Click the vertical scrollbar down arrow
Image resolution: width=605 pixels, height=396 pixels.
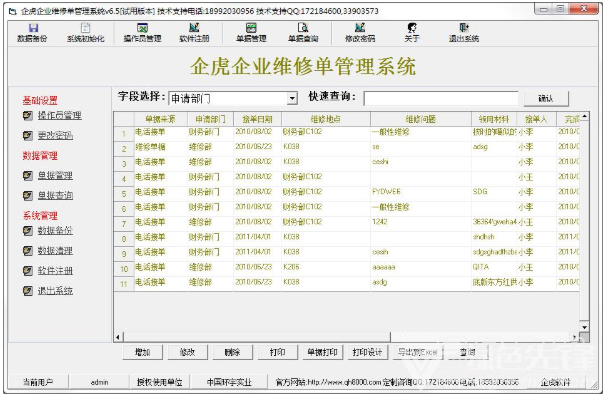click(584, 327)
